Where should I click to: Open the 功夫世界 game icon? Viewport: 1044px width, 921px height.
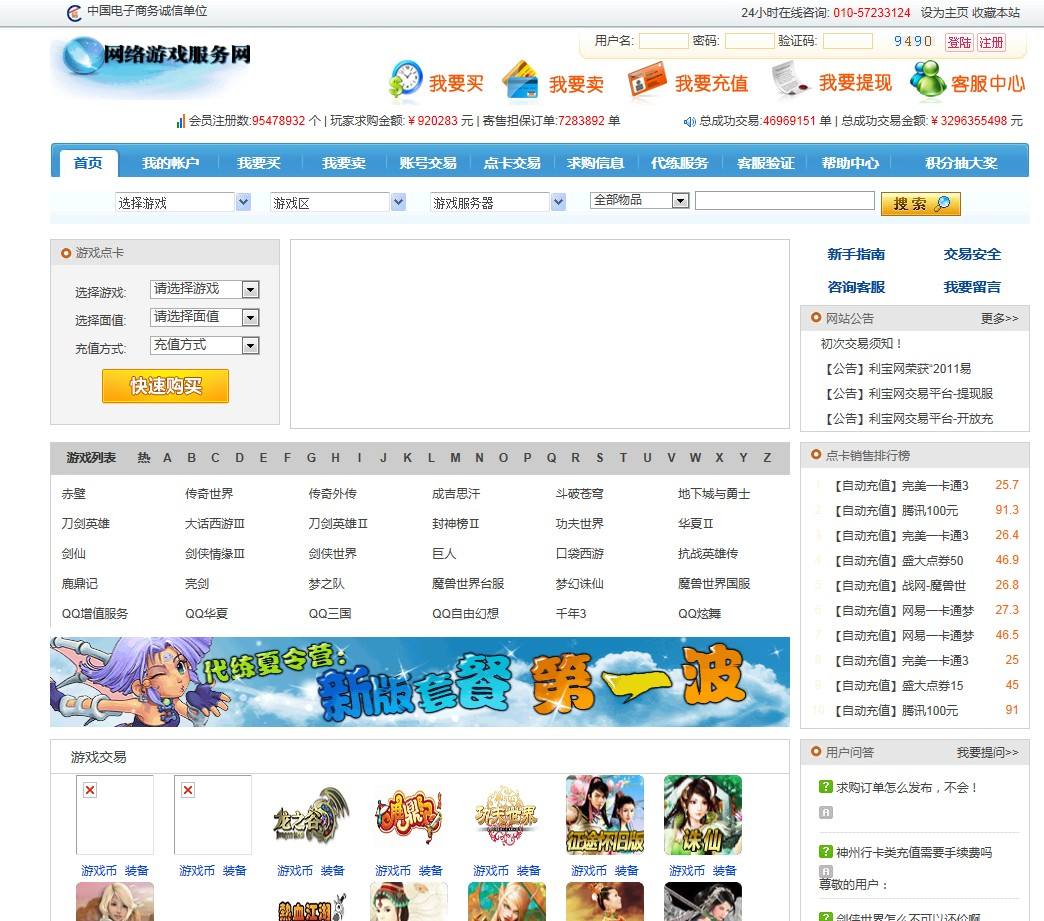click(x=506, y=815)
